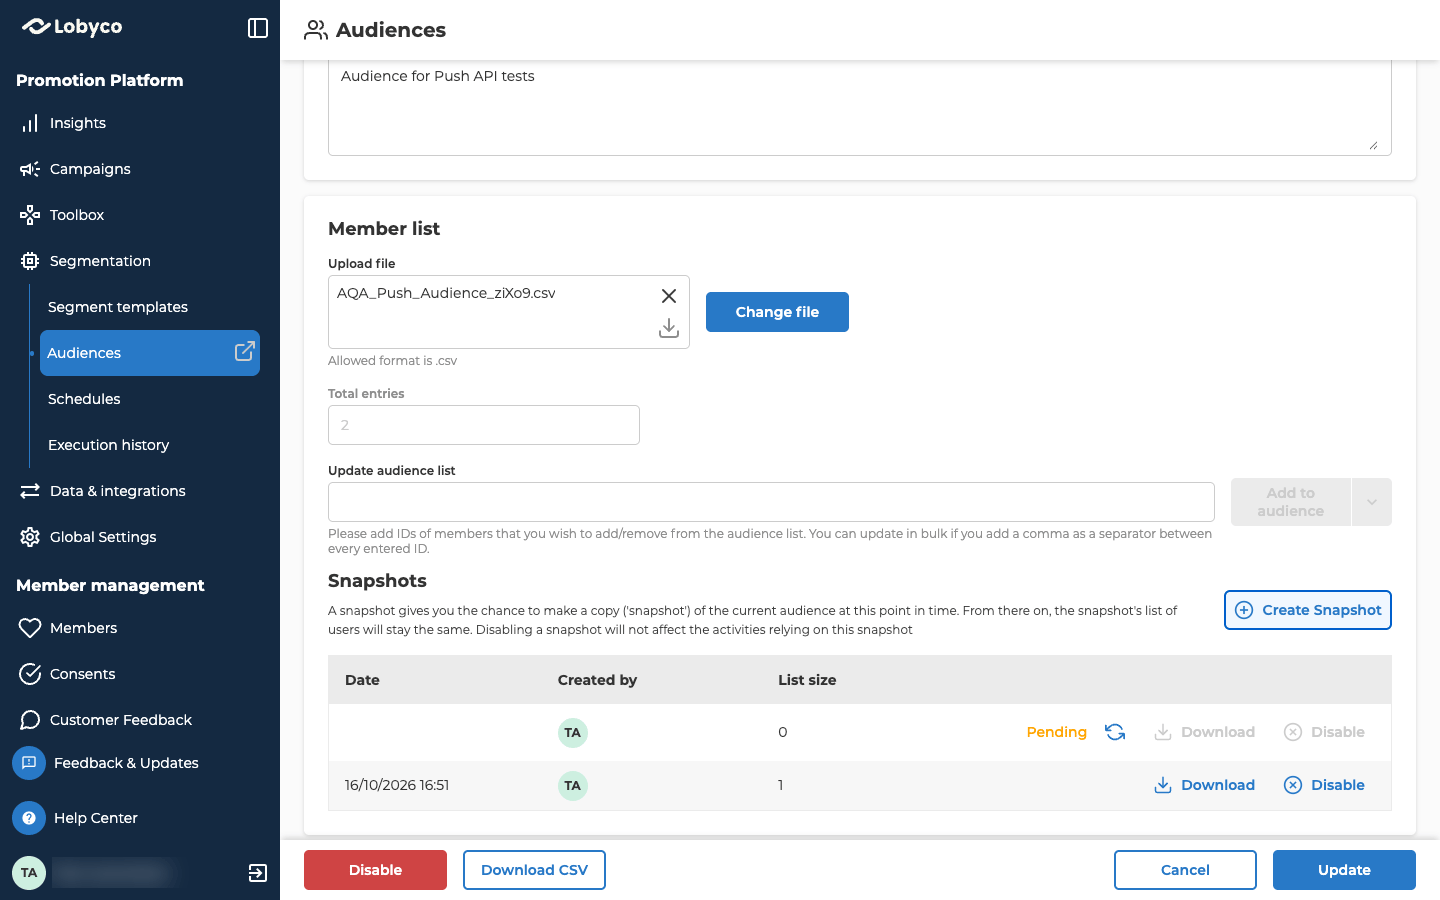Screen dimensions: 1440x900
Task: Click the Add to audience button
Action: pyautogui.click(x=1291, y=502)
